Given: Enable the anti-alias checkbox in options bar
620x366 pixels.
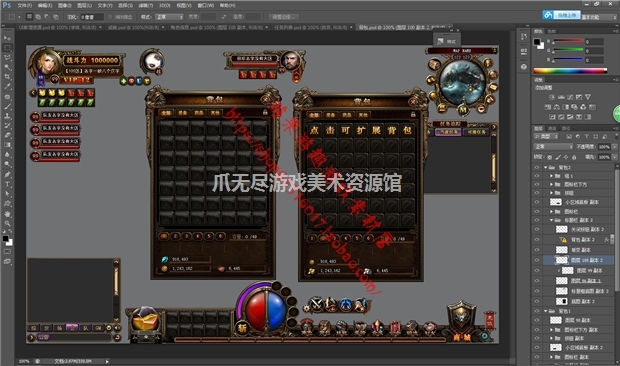Looking at the screenshot, I should pyautogui.click(x=110, y=17).
